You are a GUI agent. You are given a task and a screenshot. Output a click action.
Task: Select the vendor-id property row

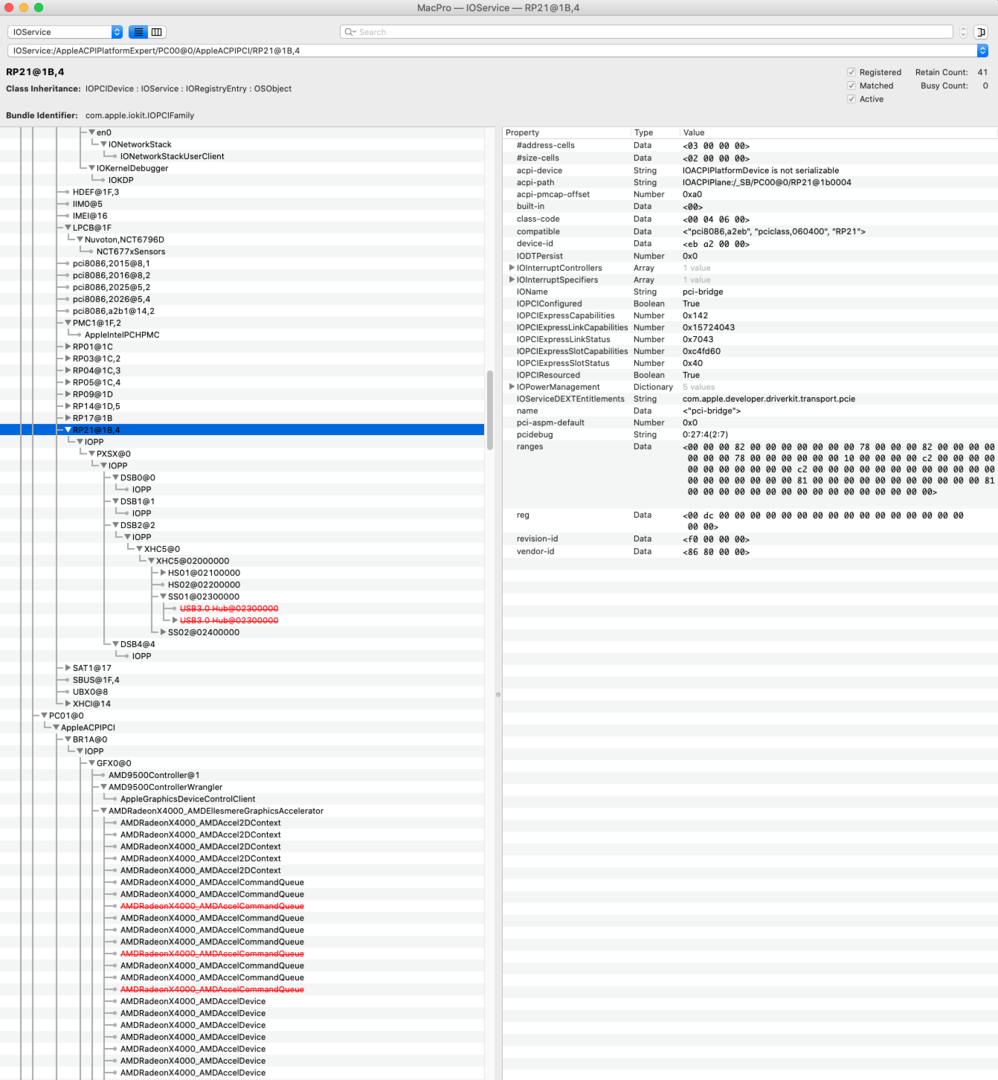750,552
